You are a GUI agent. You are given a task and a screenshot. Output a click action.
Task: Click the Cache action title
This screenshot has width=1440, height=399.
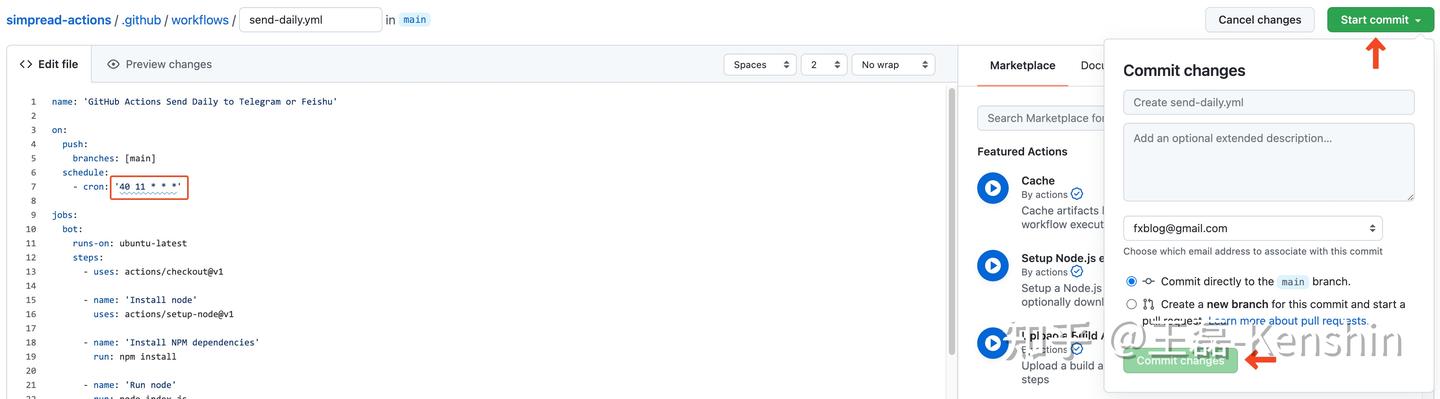(1038, 181)
